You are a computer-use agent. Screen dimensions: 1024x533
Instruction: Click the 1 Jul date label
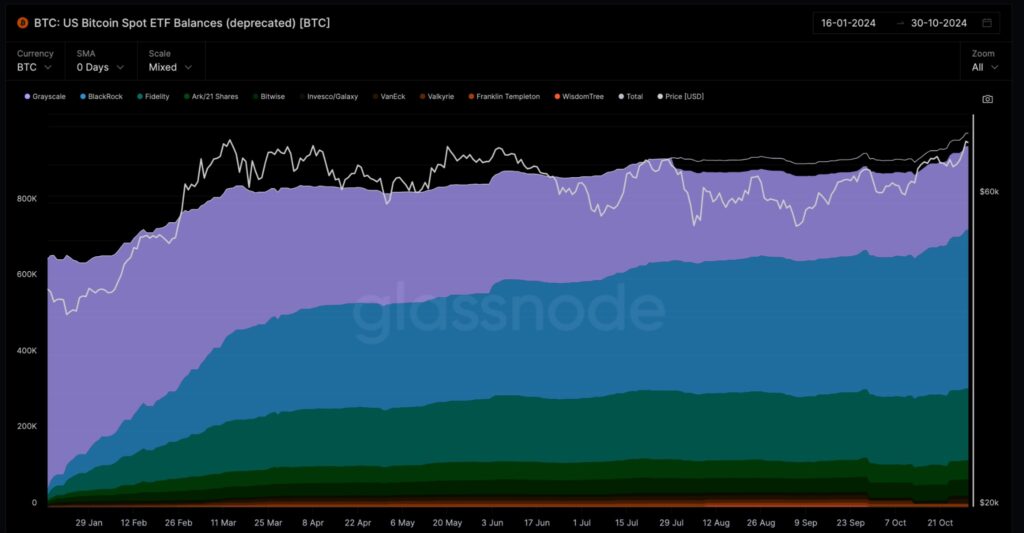point(581,523)
